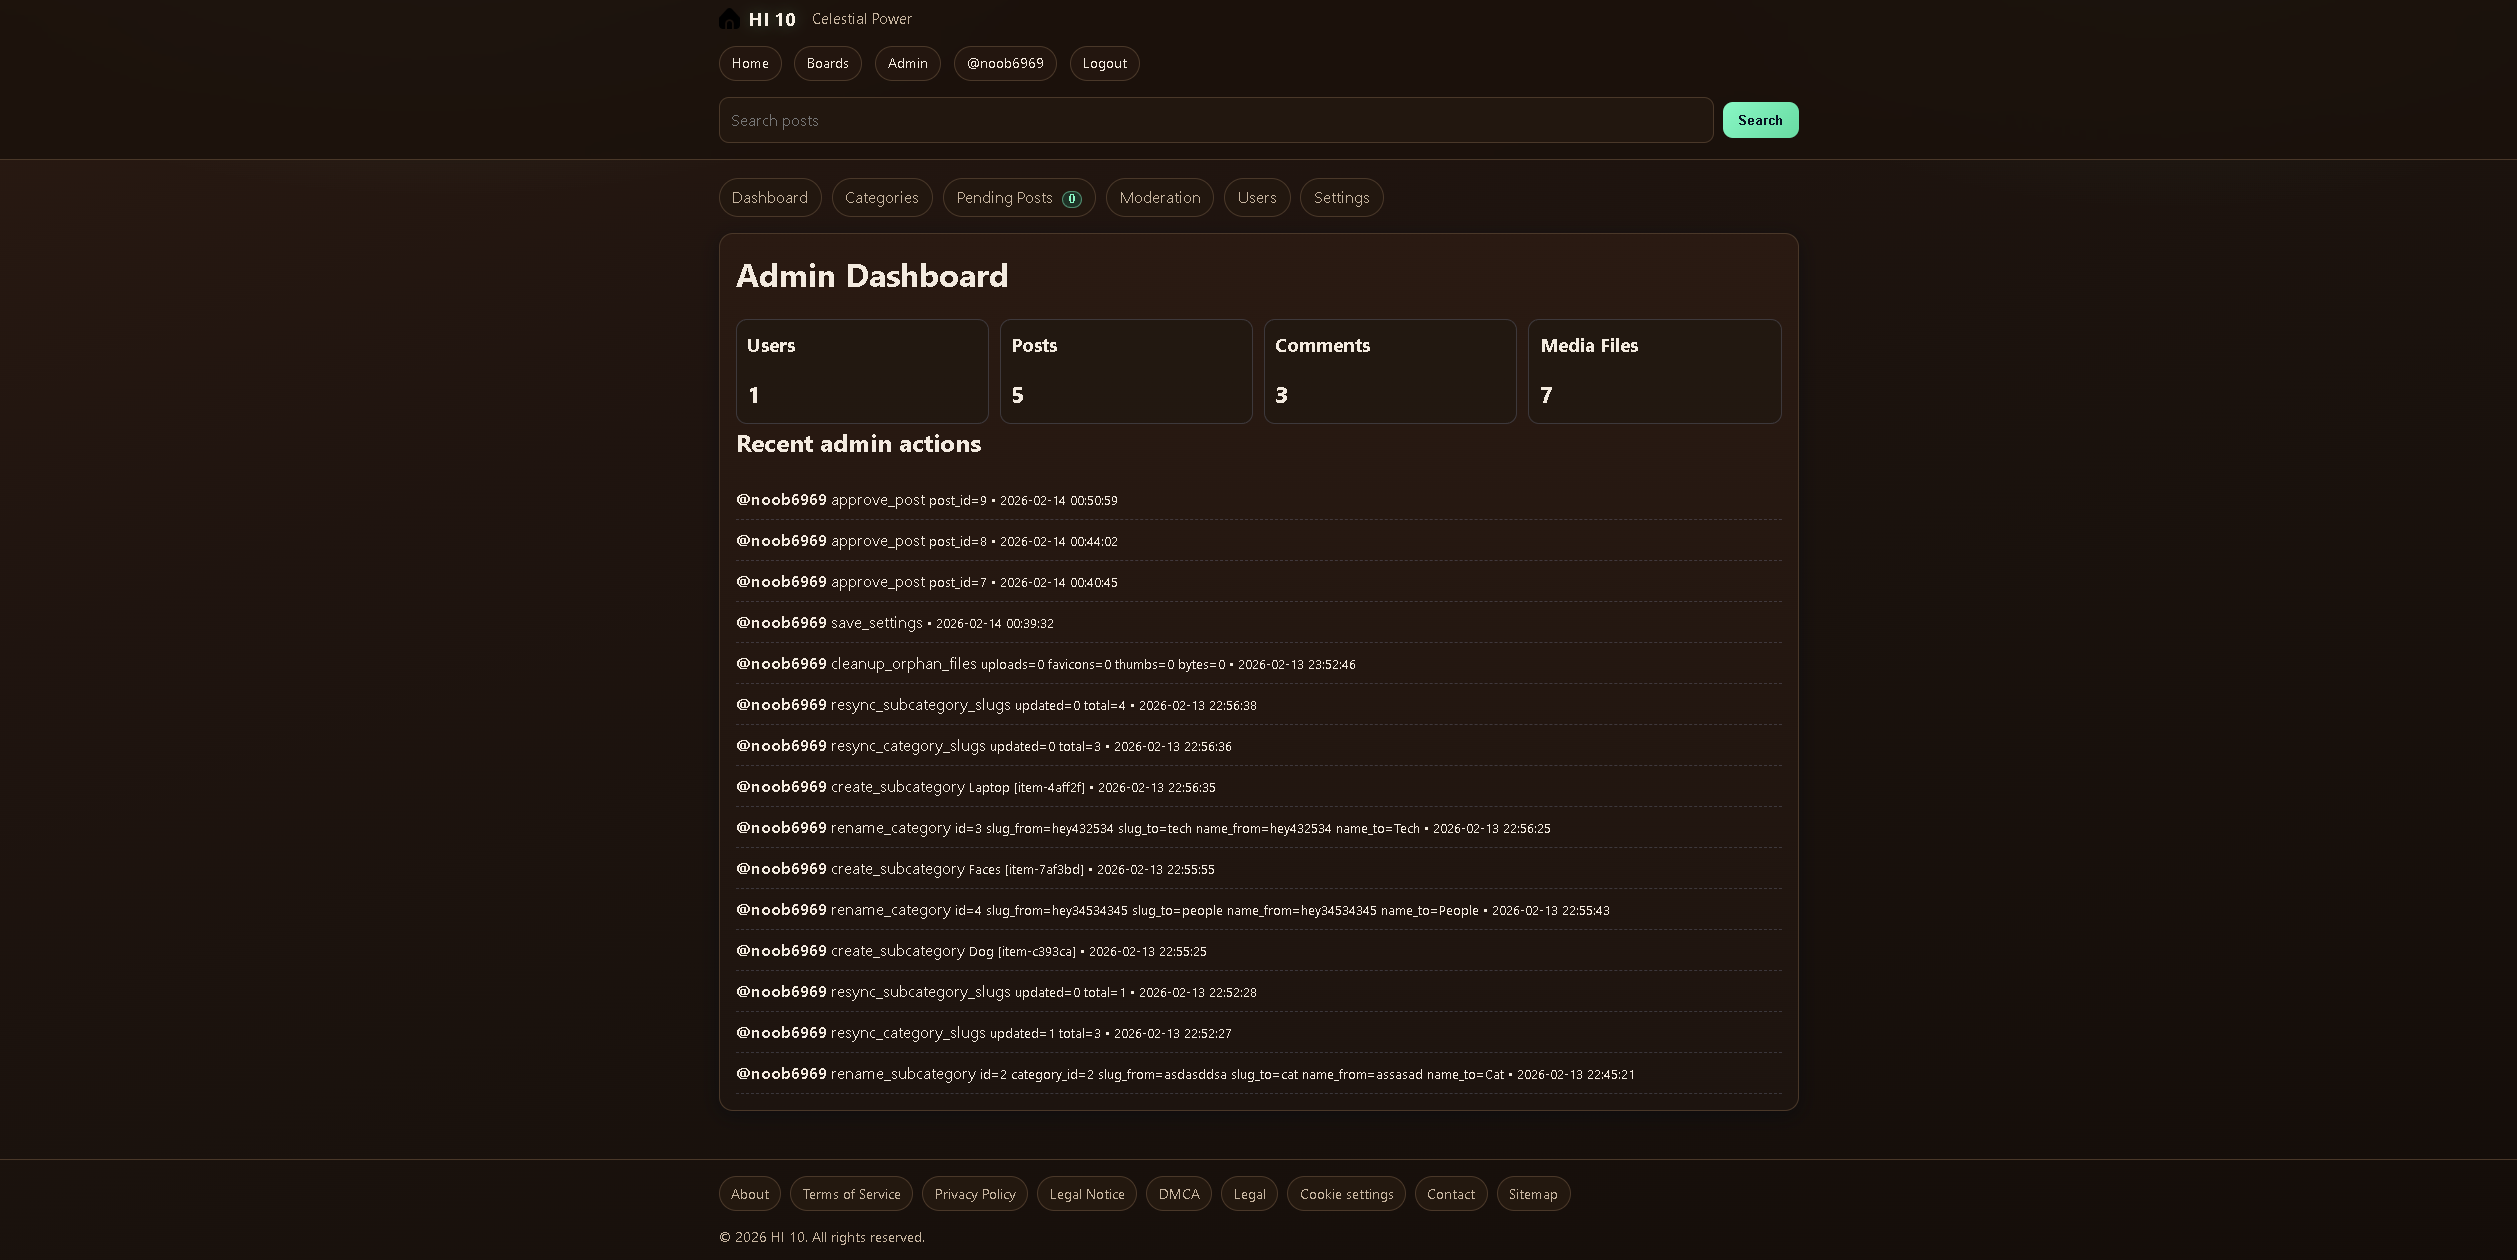Open the Sitemap from the footer

click(x=1533, y=1193)
